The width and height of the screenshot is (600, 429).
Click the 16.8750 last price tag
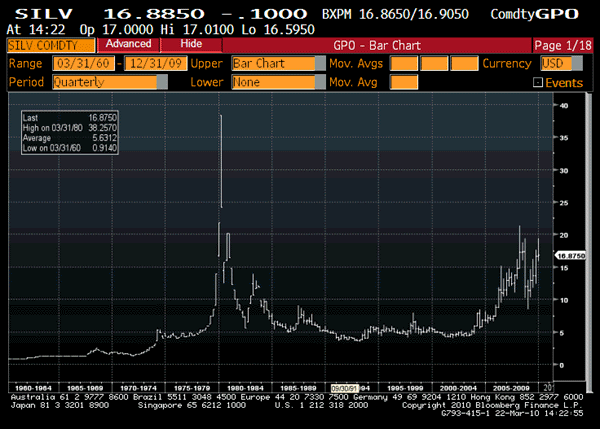[570, 256]
